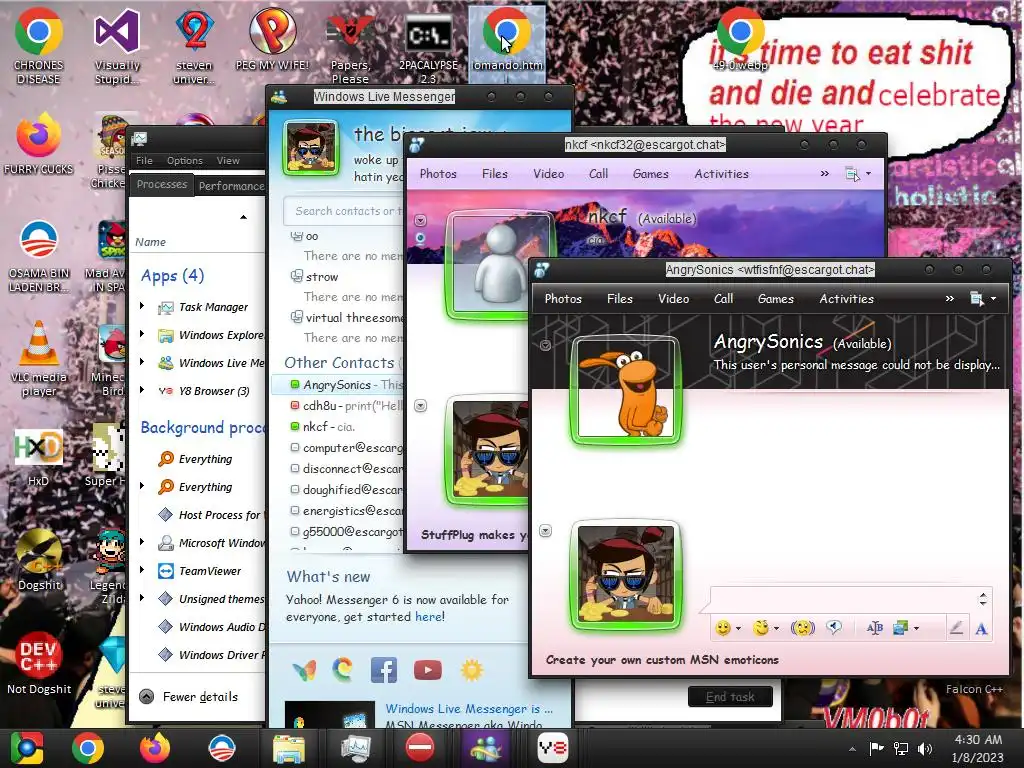Click the text style AB icon
Screen dimensions: 1024x768
click(874, 628)
